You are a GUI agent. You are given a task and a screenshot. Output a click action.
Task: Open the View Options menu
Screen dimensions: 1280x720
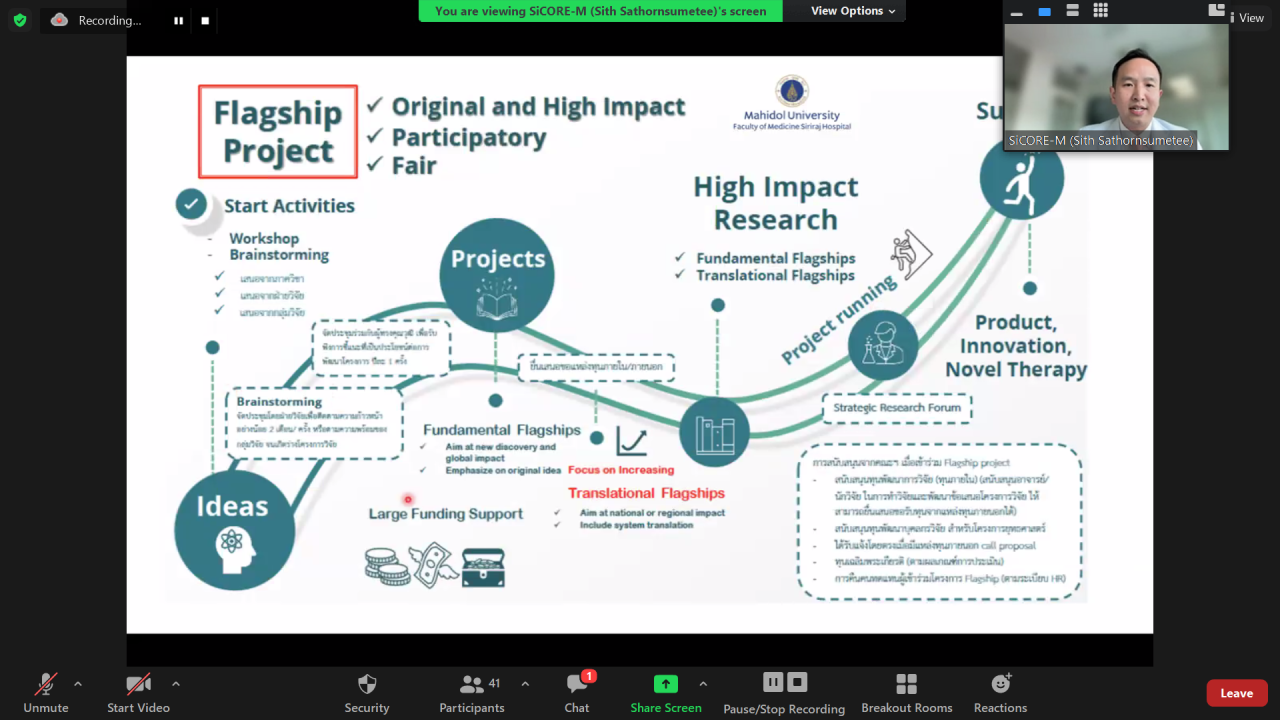pyautogui.click(x=853, y=11)
